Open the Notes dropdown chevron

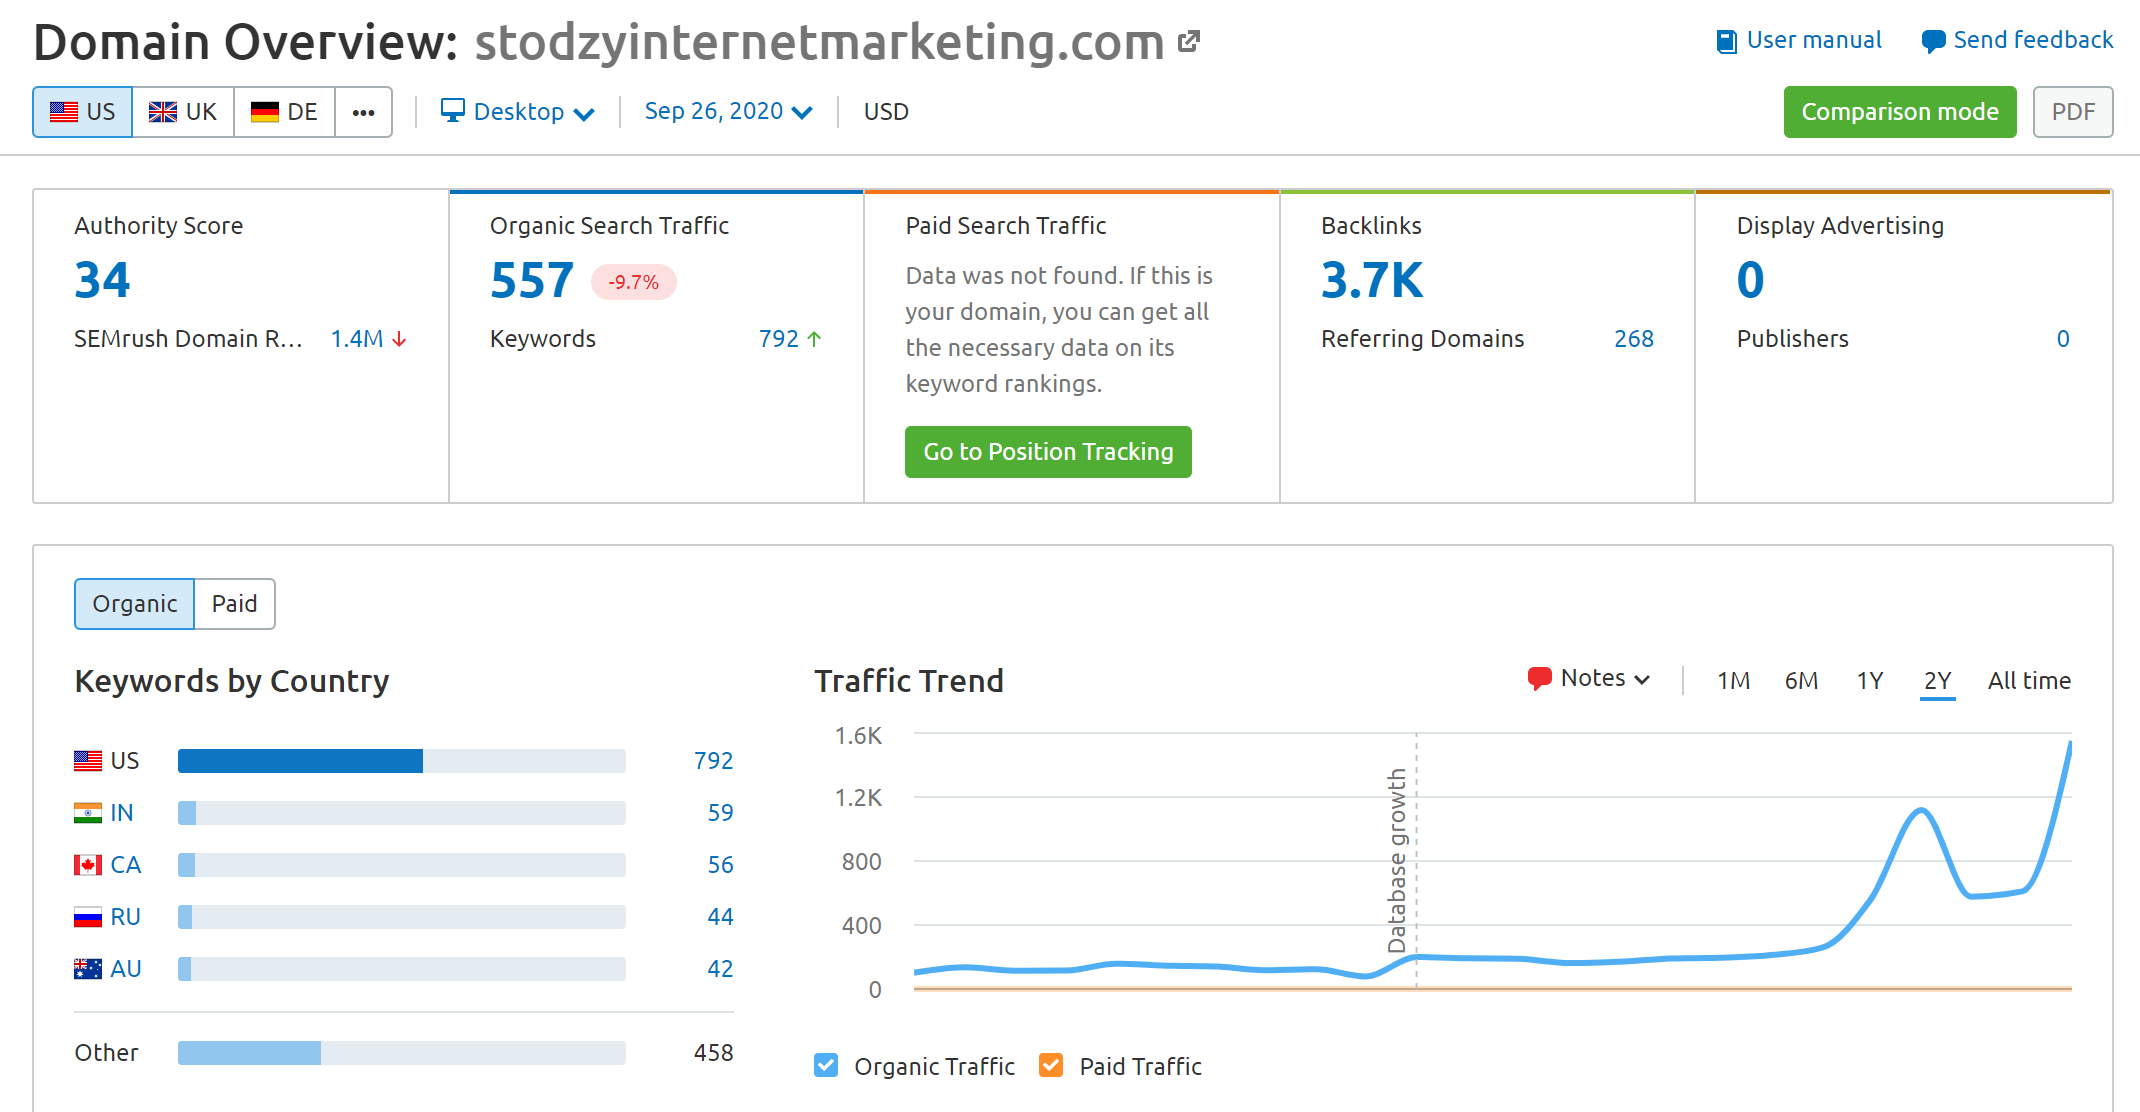click(1642, 680)
